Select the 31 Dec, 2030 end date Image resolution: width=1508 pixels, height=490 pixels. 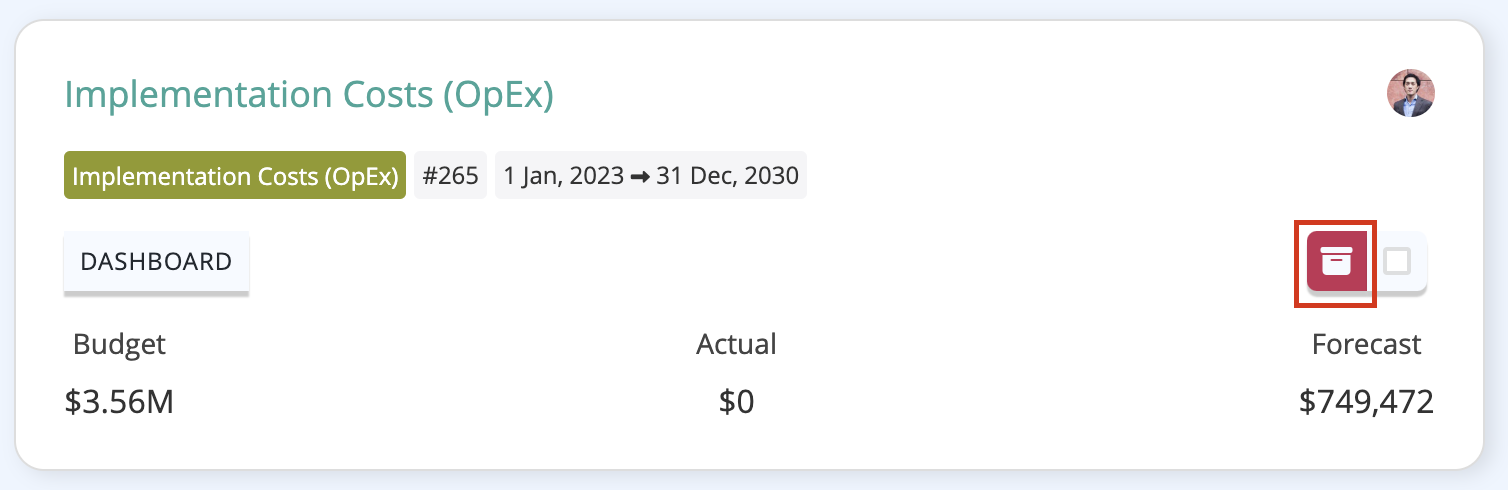727,177
